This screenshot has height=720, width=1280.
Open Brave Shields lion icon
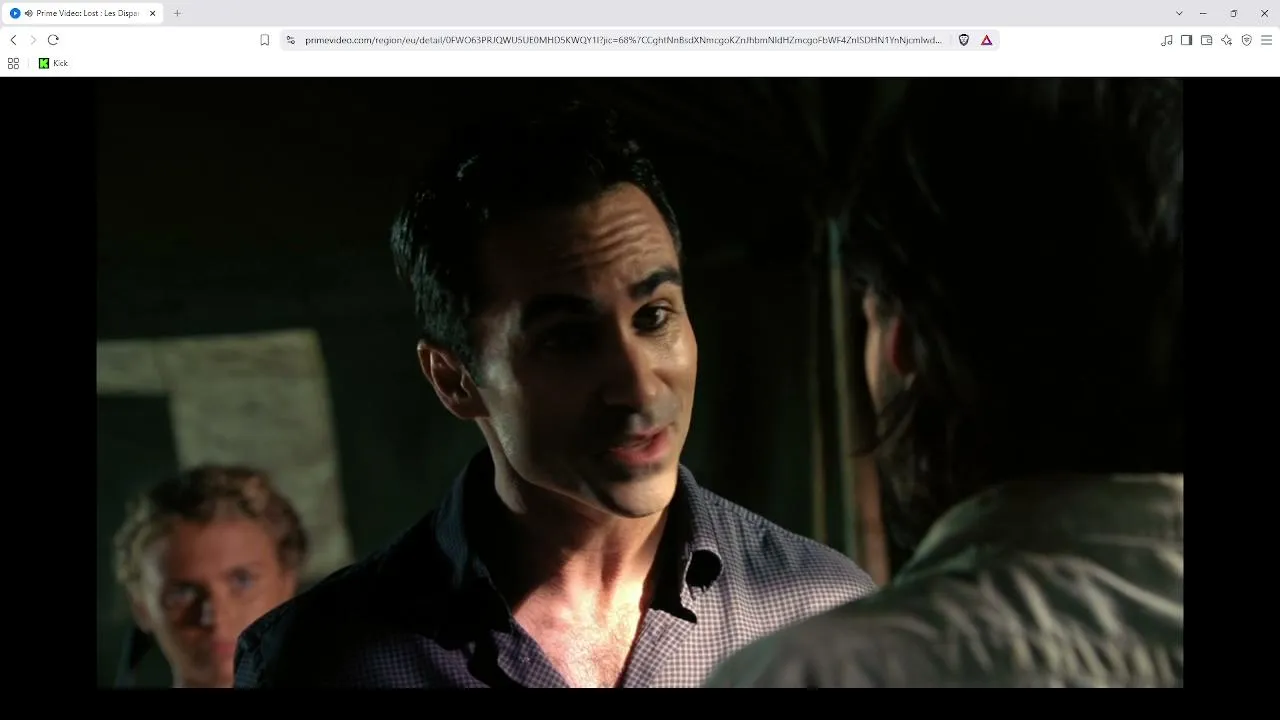point(964,40)
